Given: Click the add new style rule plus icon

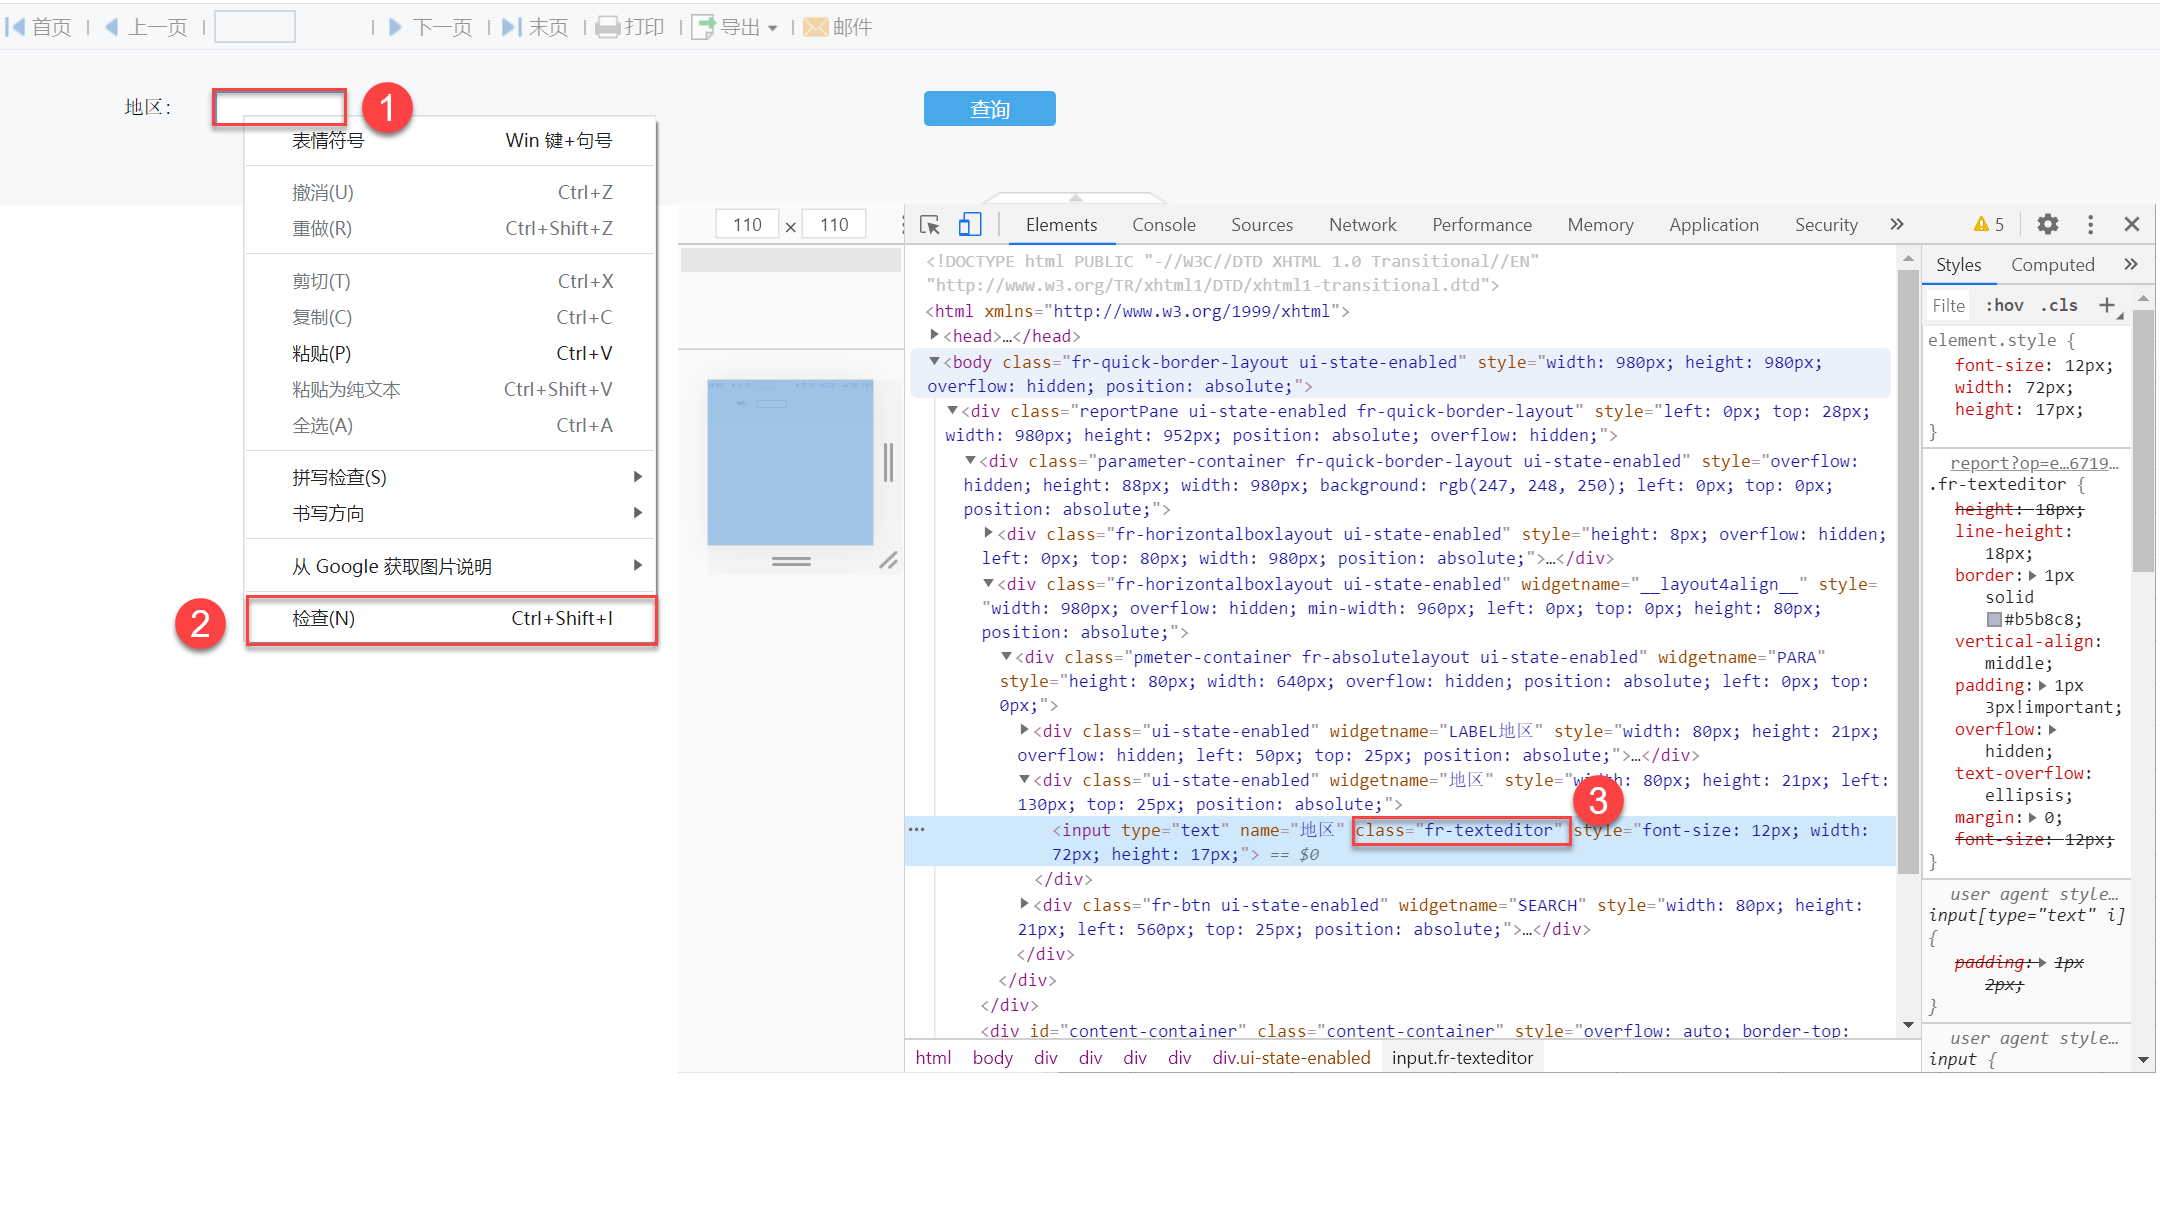Looking at the screenshot, I should pyautogui.click(x=2107, y=305).
